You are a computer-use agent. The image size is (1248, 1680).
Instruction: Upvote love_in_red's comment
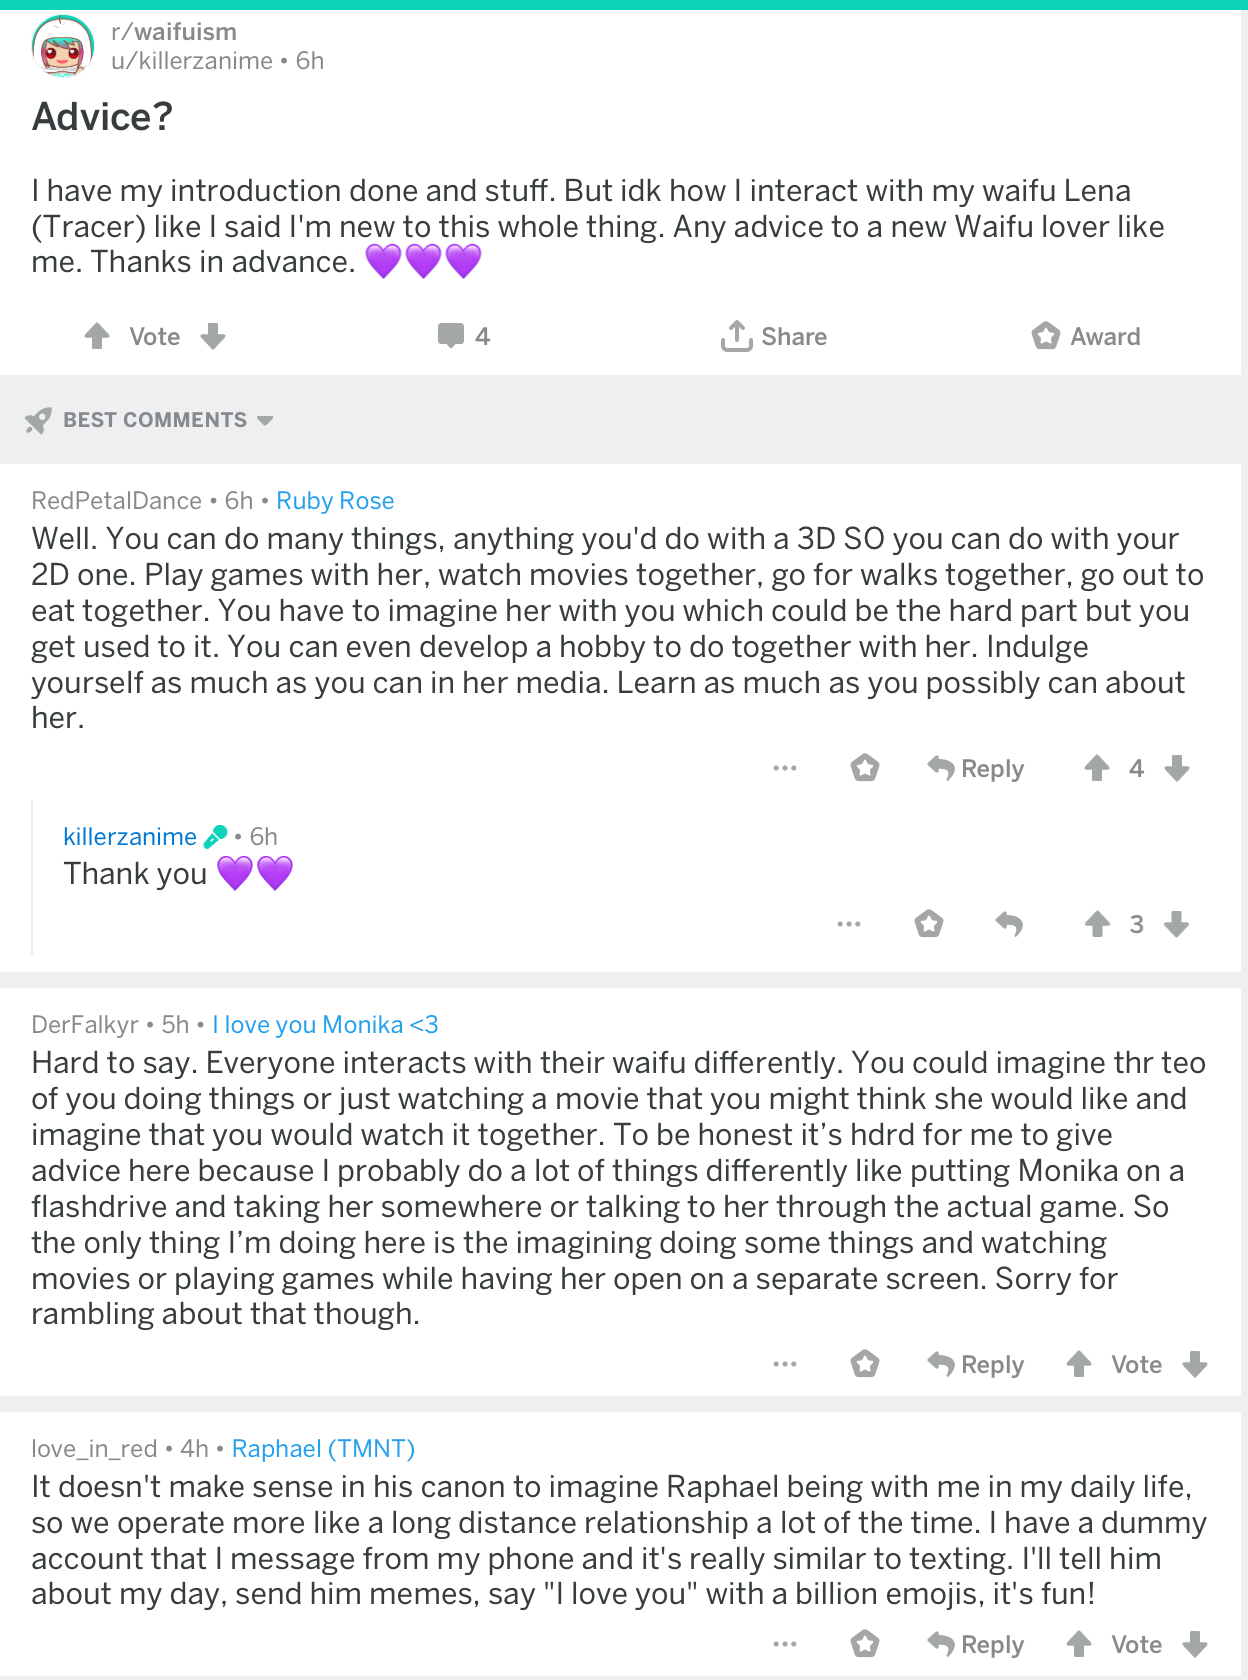(1079, 1644)
